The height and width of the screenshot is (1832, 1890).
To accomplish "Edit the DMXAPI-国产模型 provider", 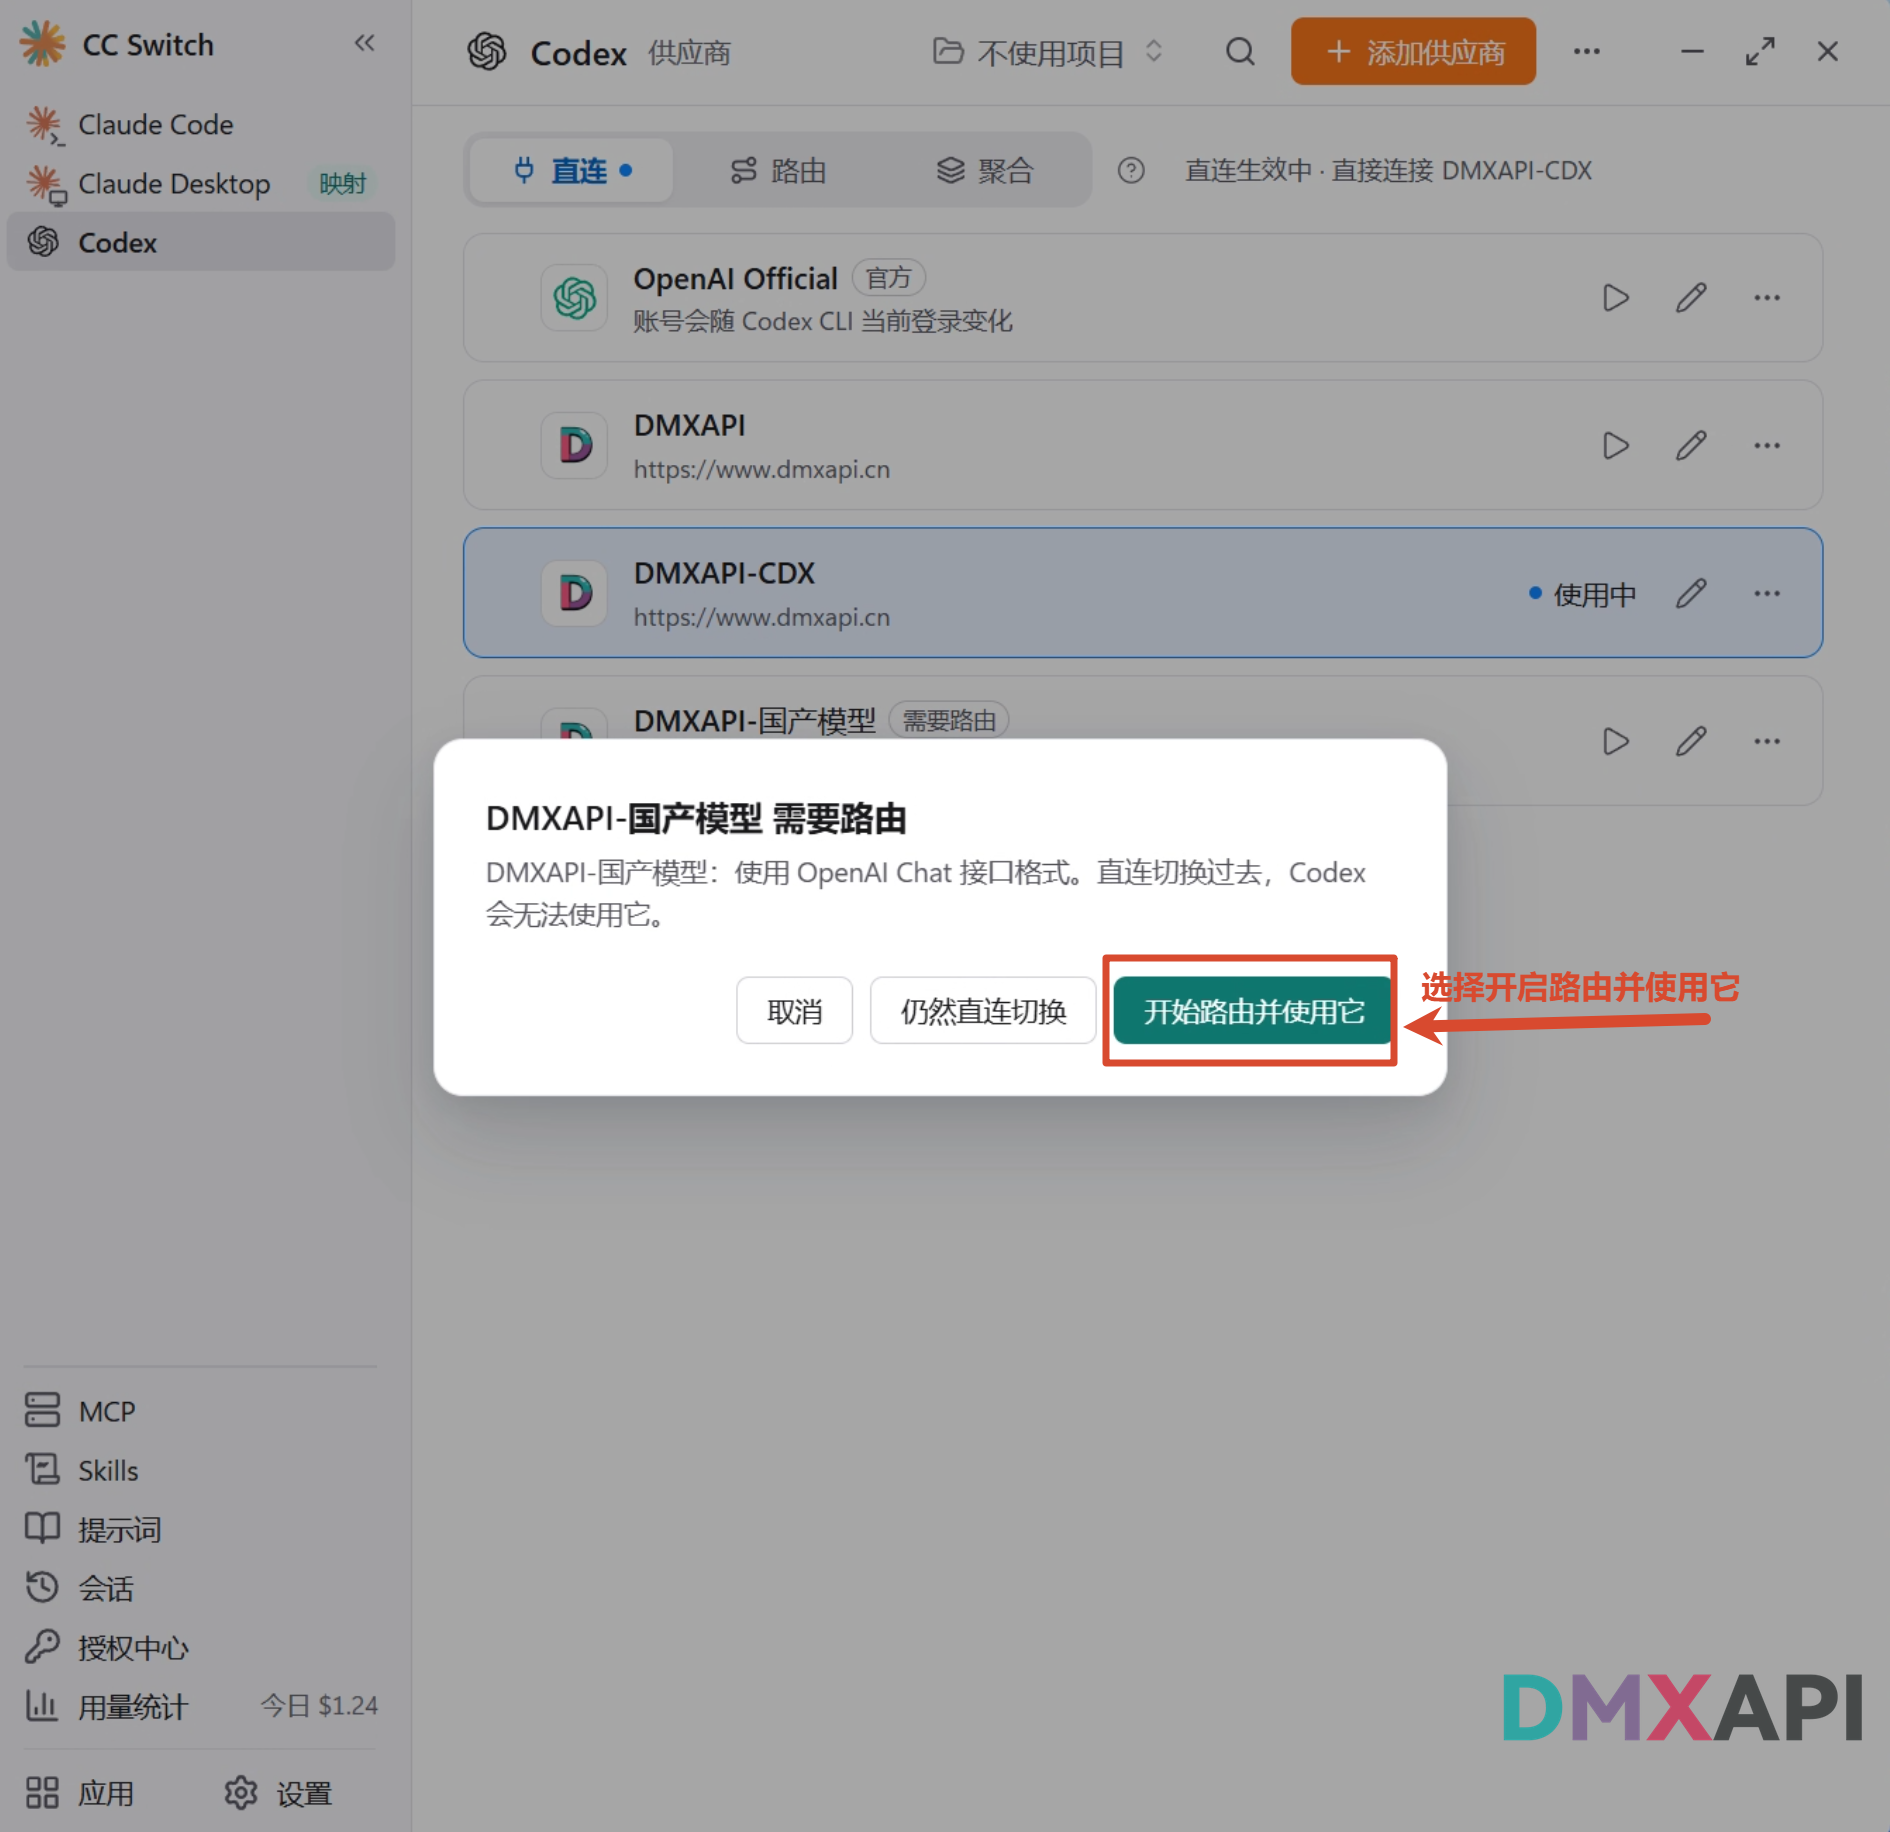I will (x=1691, y=742).
